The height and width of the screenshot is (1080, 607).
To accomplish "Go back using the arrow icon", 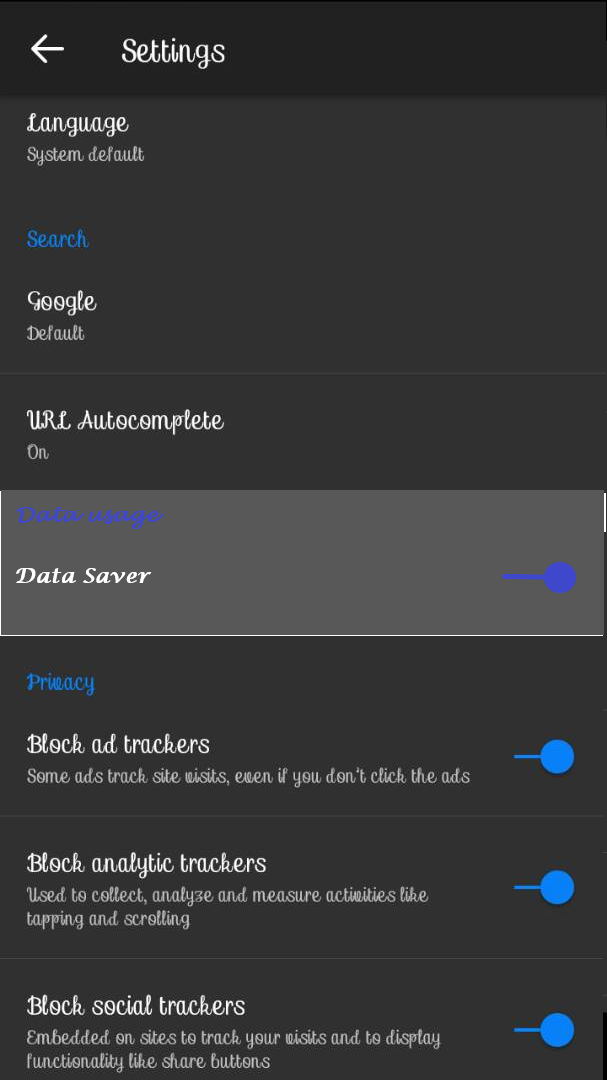I will pyautogui.click(x=47, y=49).
